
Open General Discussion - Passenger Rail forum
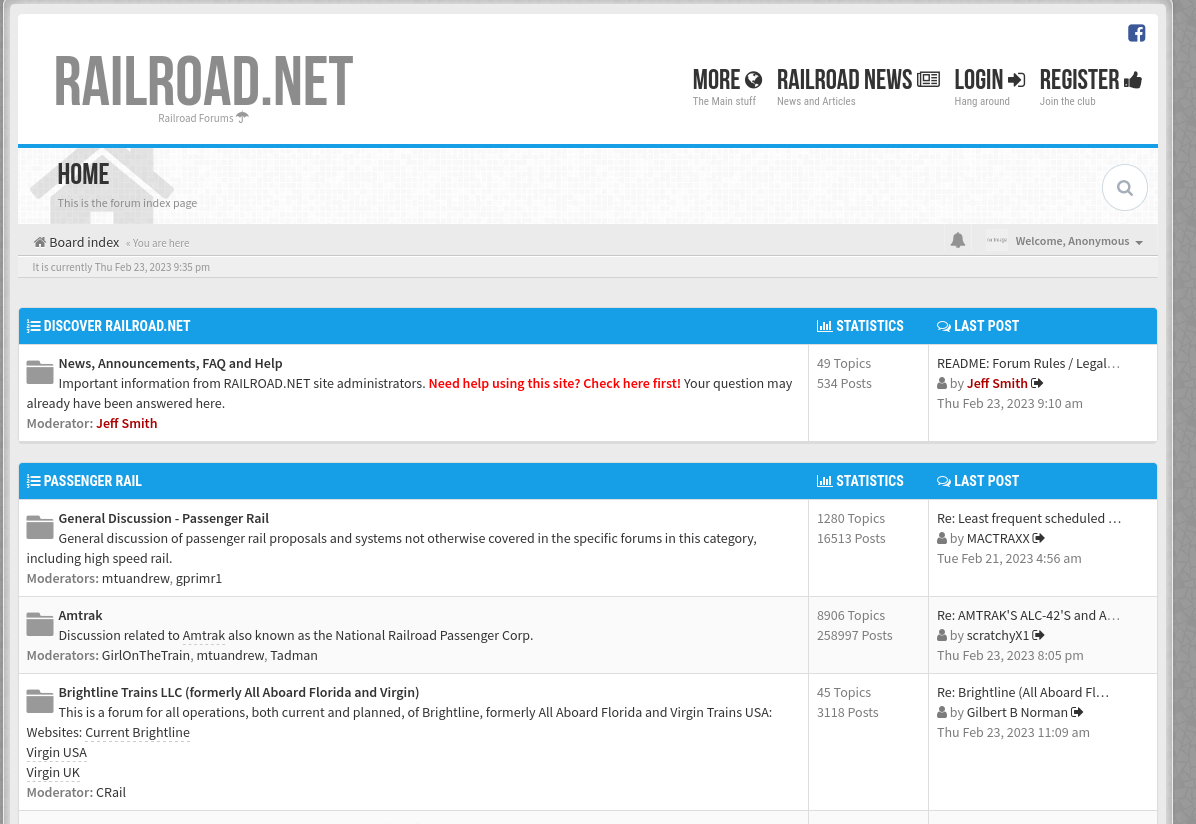[x=163, y=518]
